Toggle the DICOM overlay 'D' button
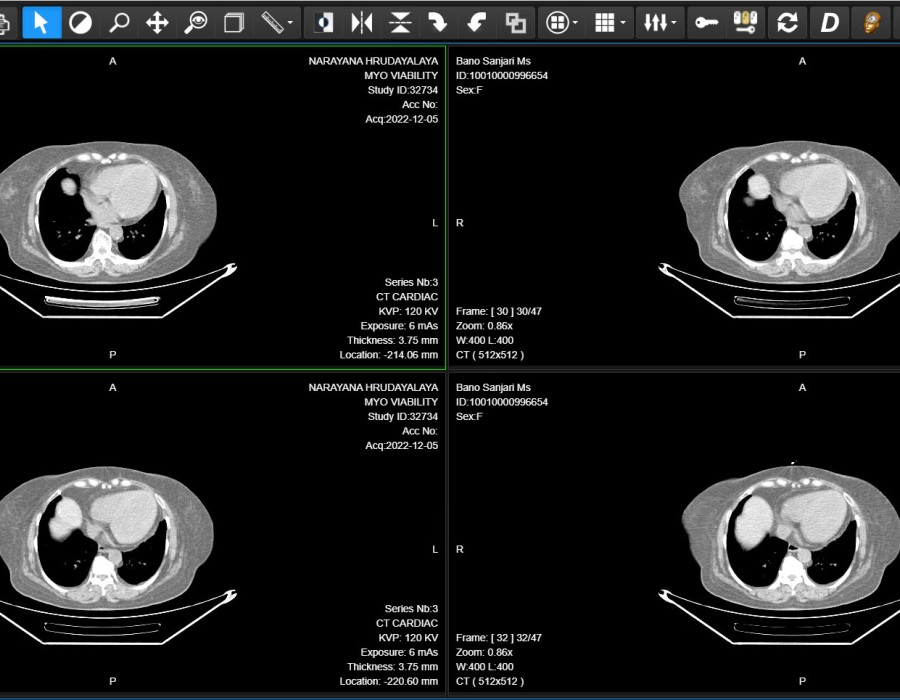Screen dimensions: 900x700 (x=828, y=22)
